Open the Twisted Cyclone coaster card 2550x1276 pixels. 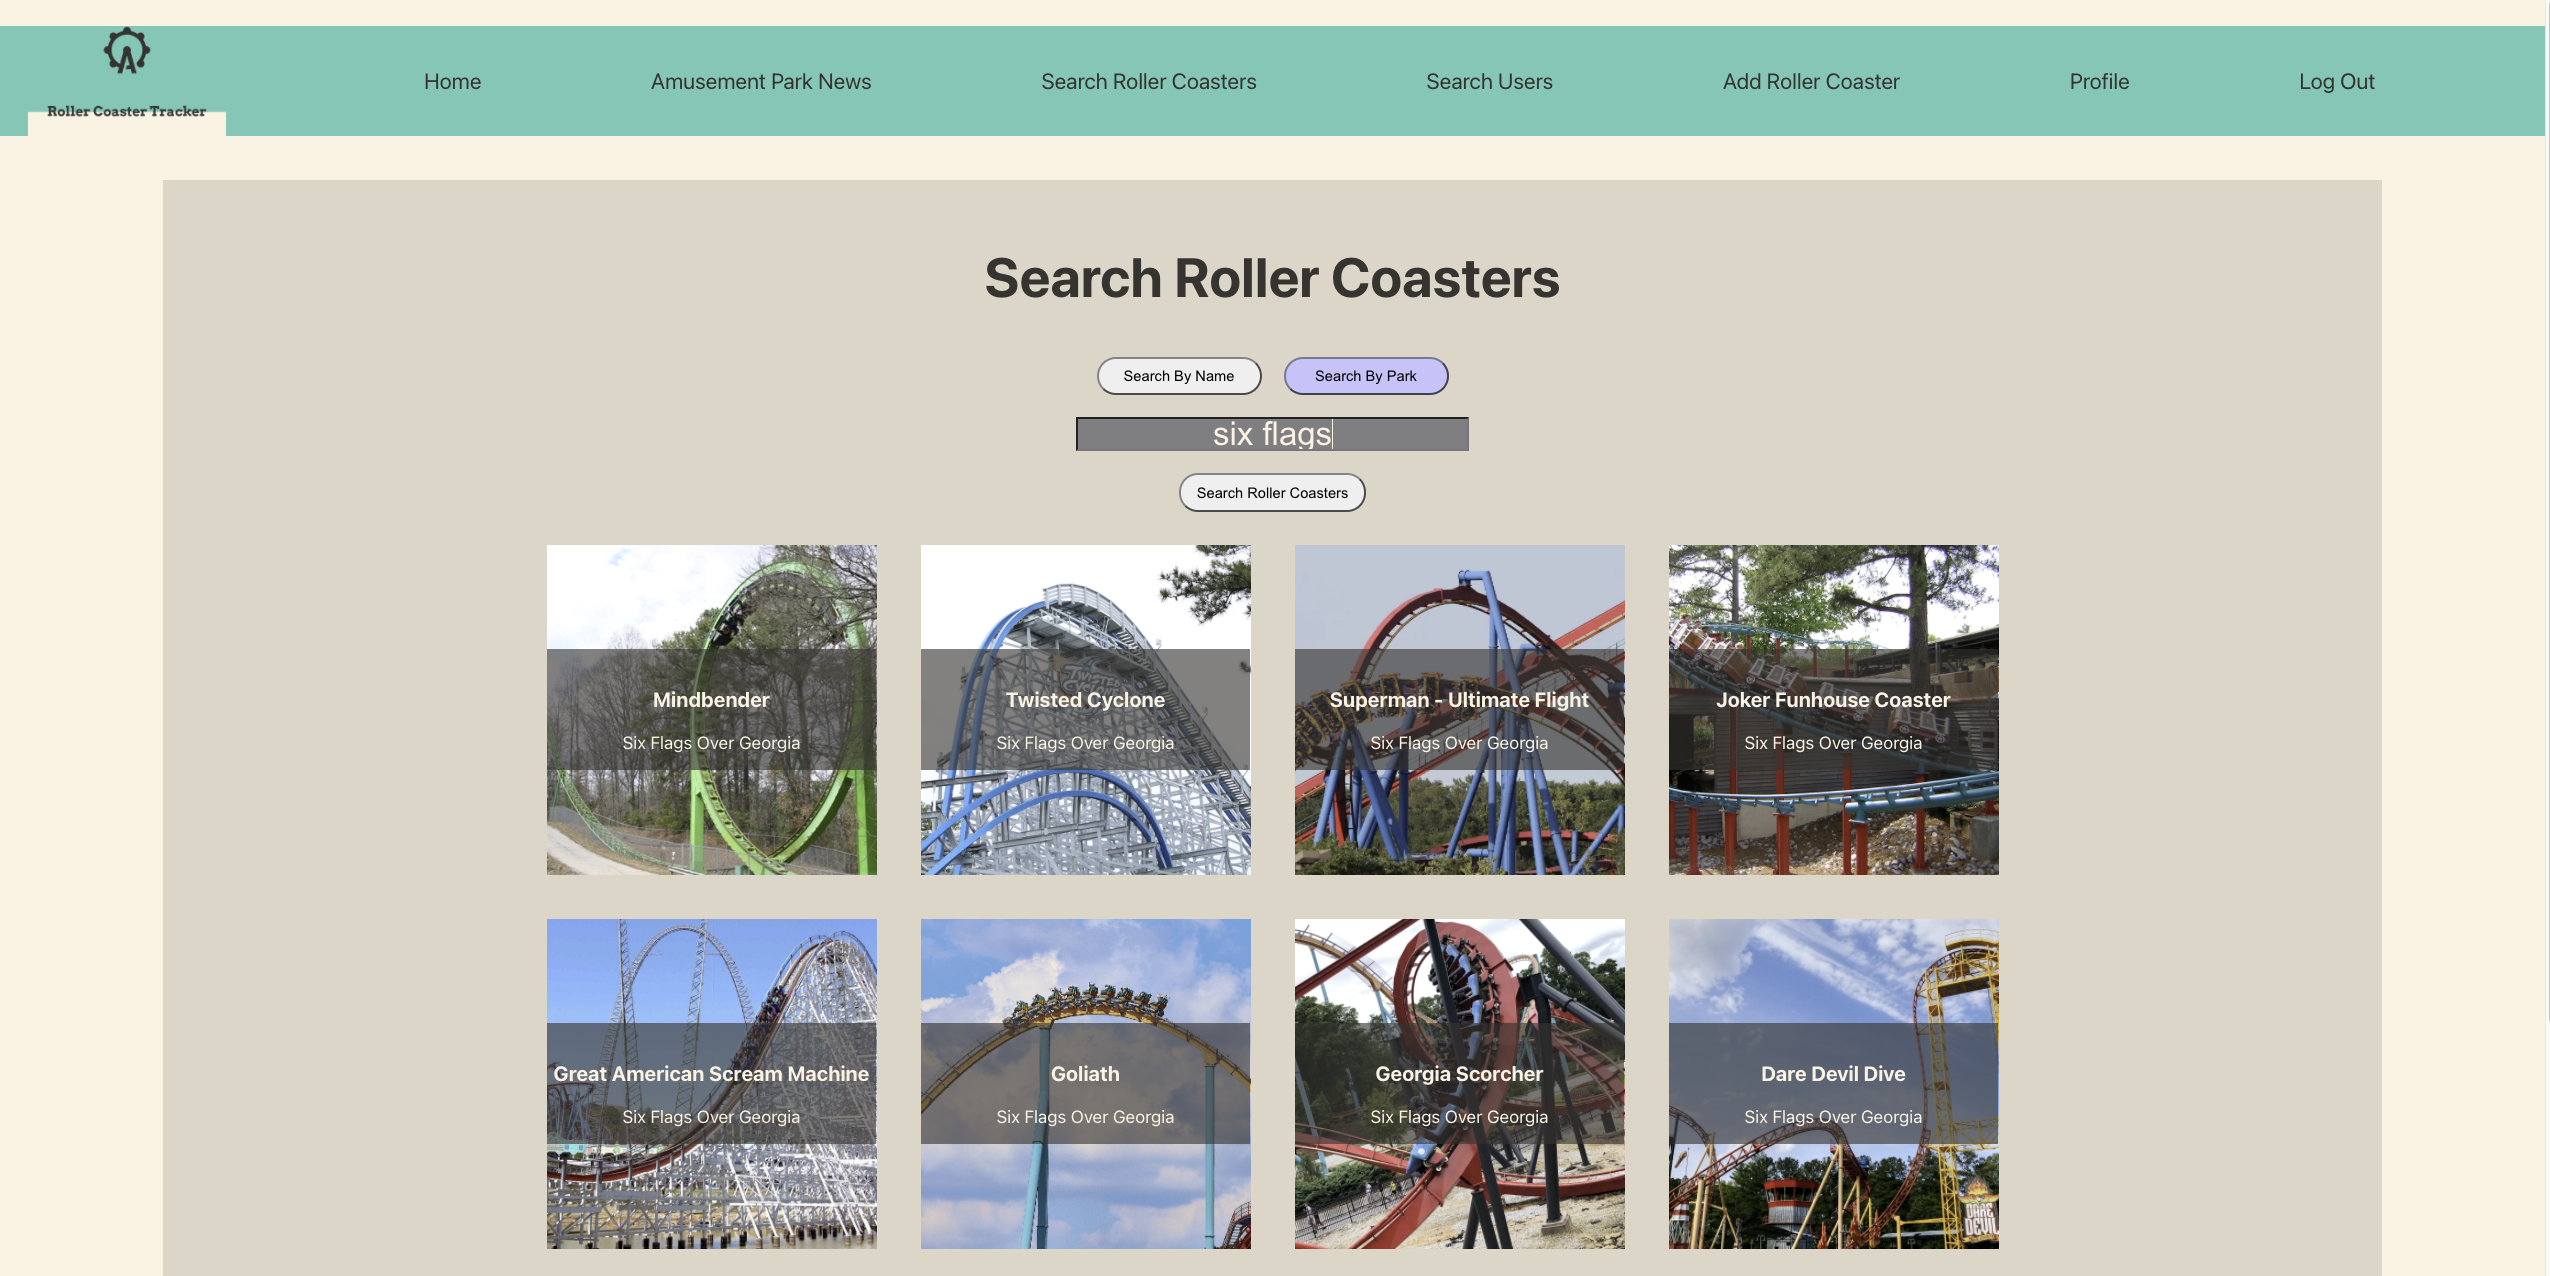pyautogui.click(x=1086, y=710)
